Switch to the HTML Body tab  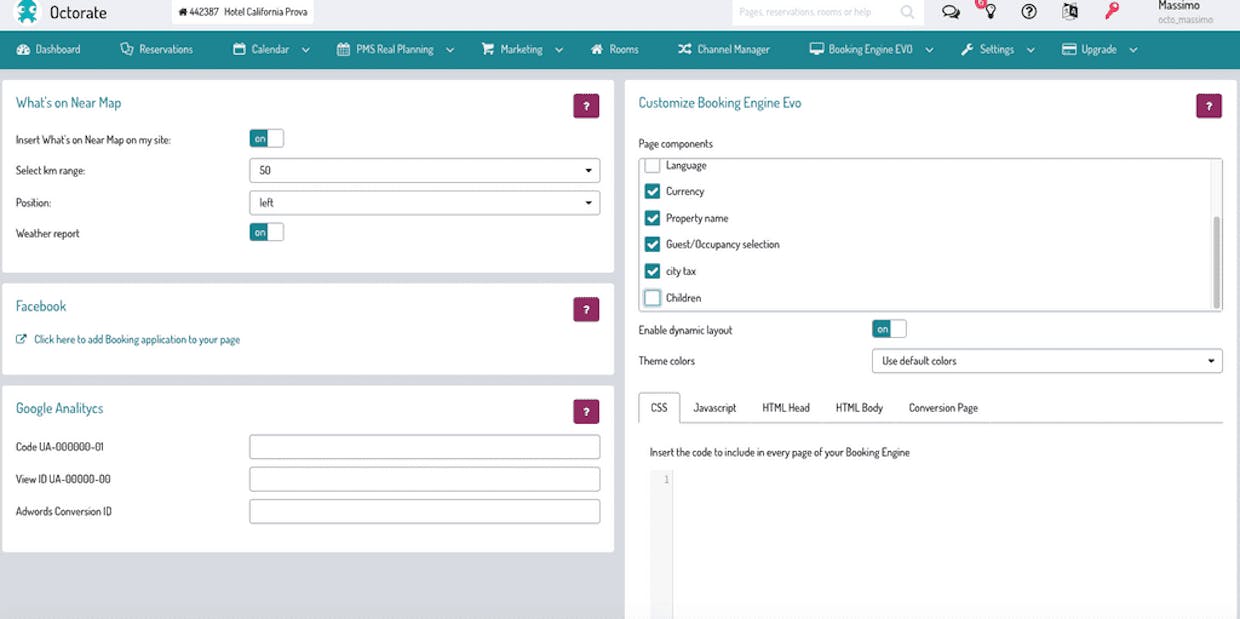[859, 408]
